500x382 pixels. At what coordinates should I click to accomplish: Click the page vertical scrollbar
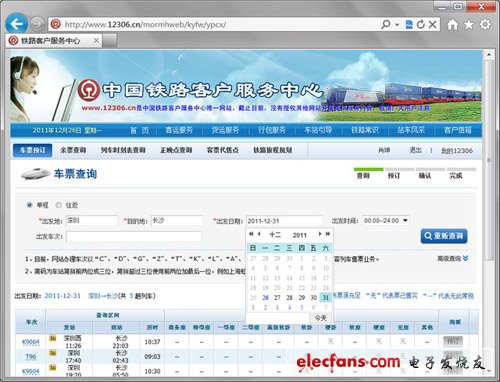pyautogui.click(x=489, y=213)
